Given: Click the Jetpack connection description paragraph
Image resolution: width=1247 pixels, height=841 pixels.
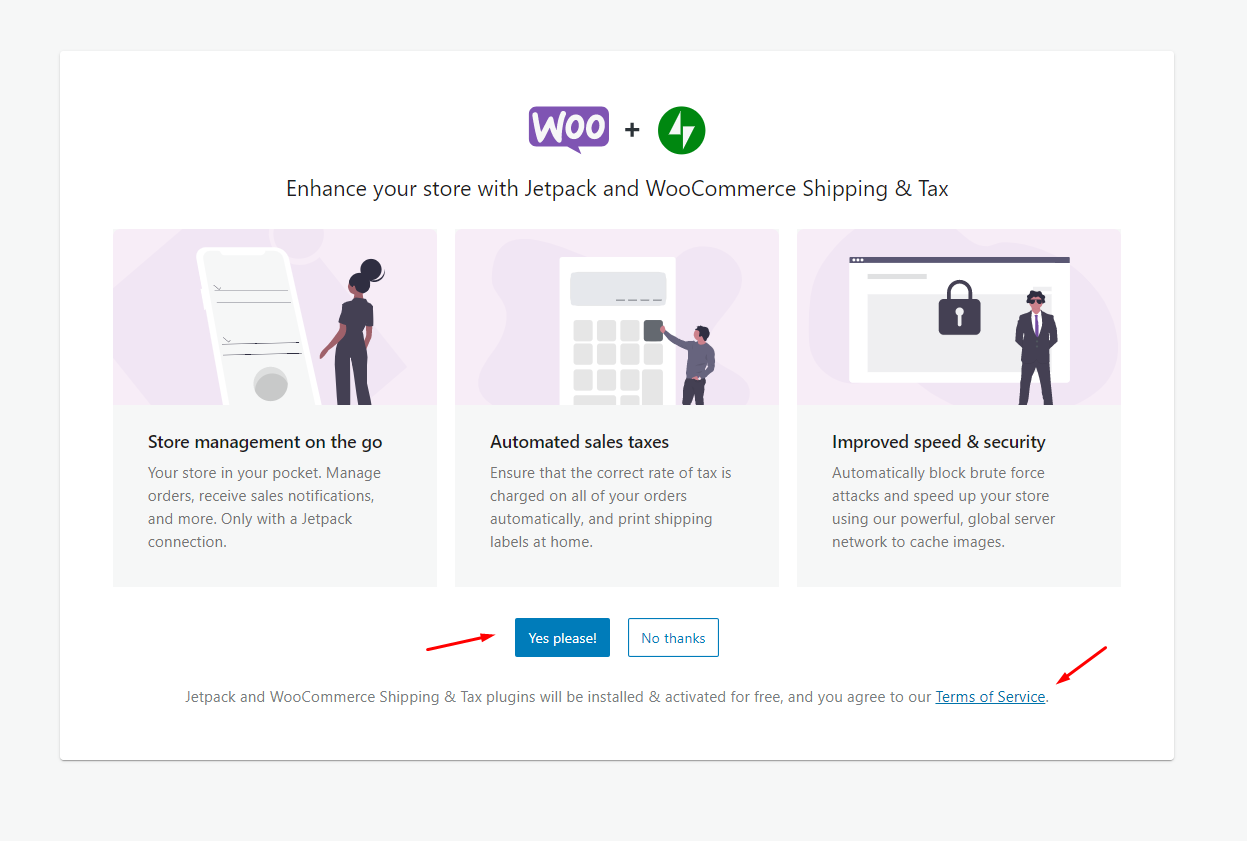Looking at the screenshot, I should coord(264,507).
